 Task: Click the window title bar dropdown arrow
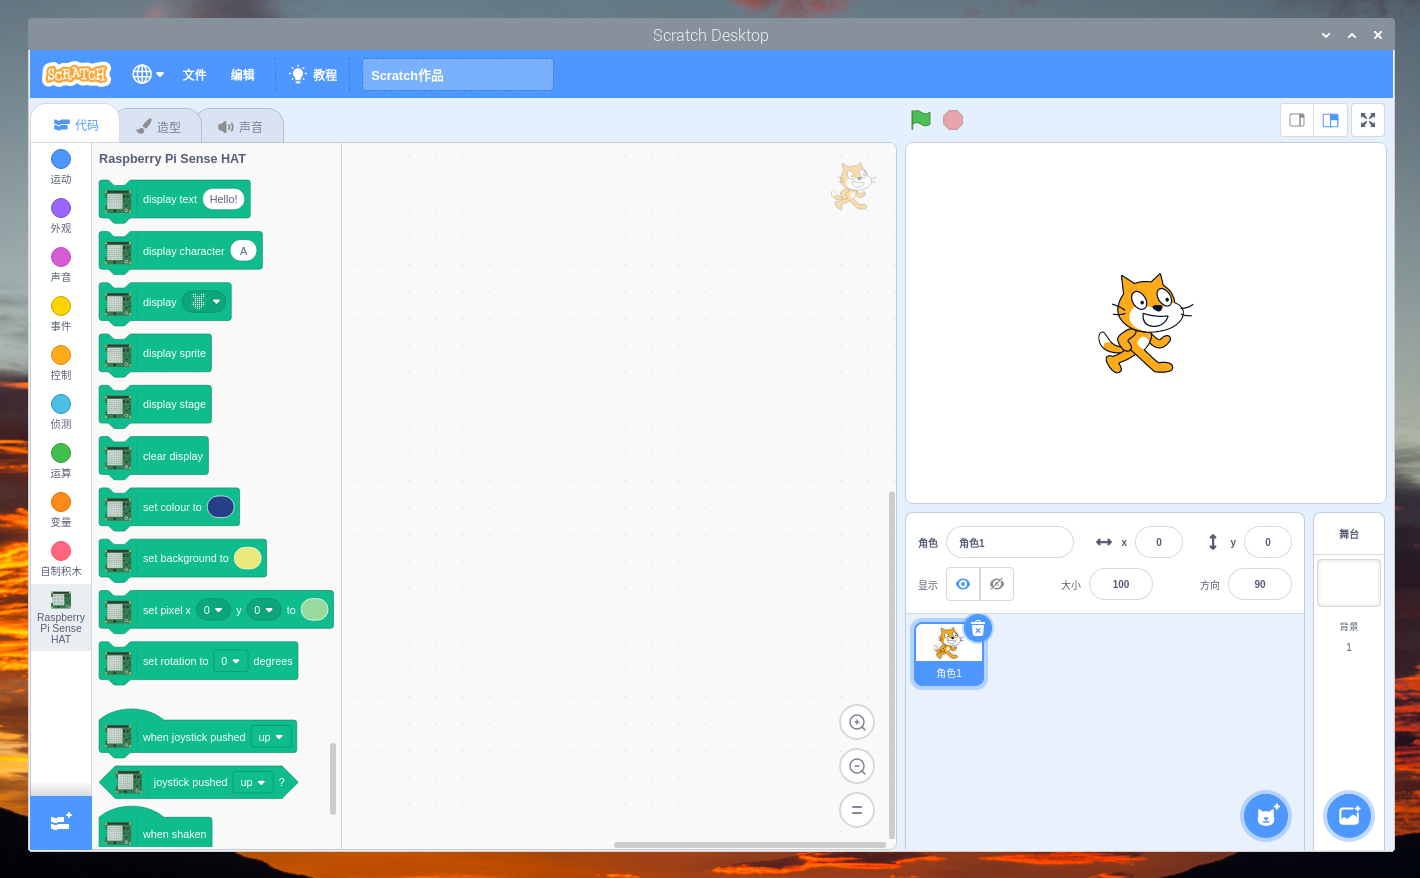pyautogui.click(x=1326, y=35)
